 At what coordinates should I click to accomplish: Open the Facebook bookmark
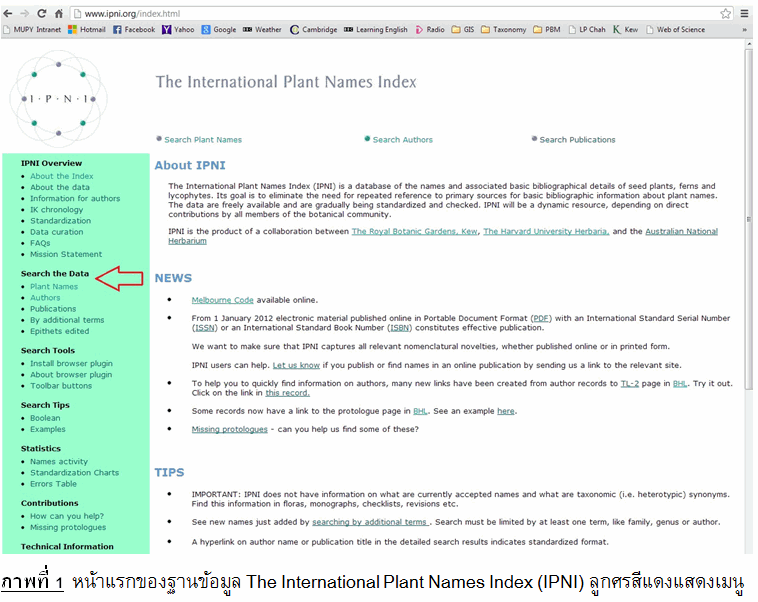click(x=133, y=30)
